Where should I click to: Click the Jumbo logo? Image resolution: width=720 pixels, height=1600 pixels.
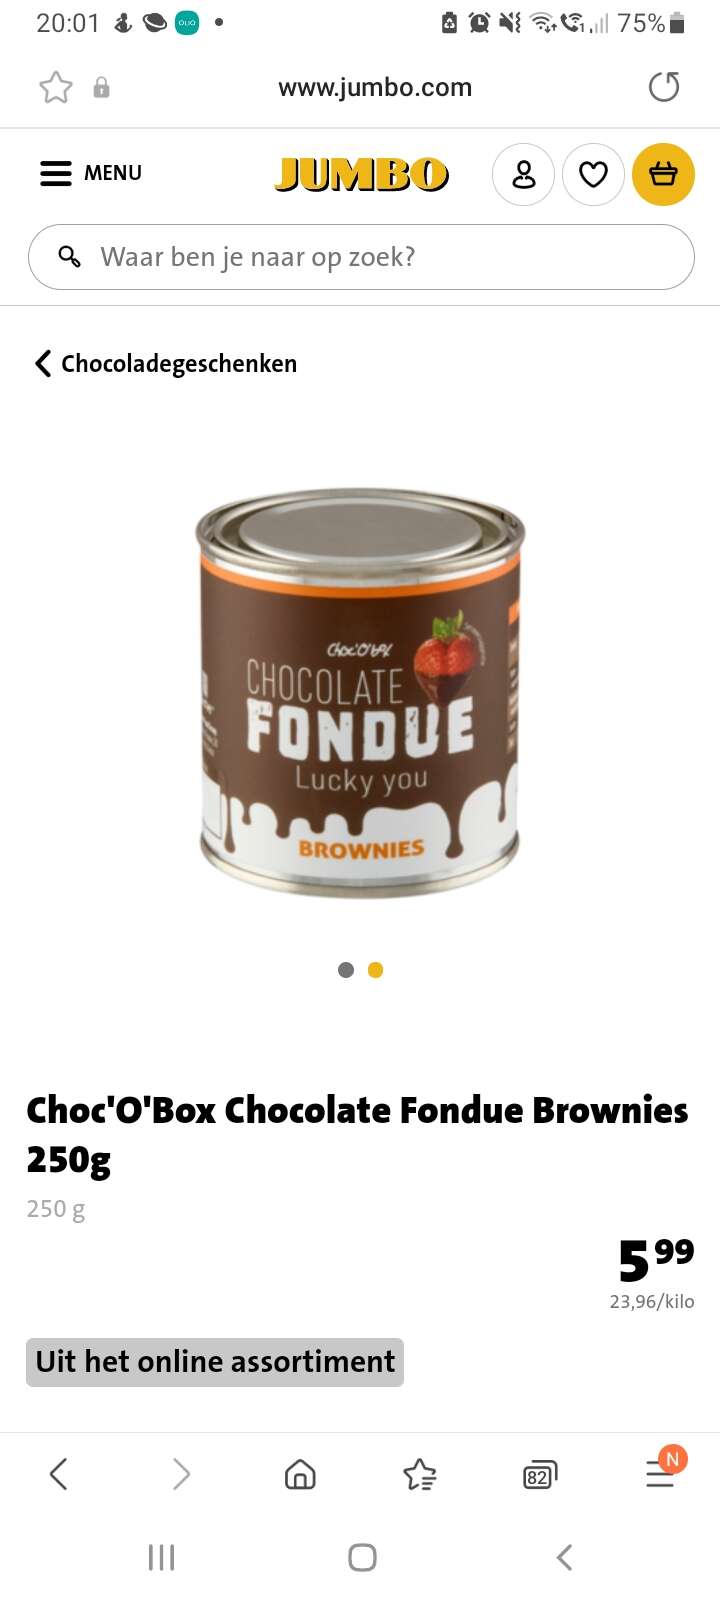pyautogui.click(x=361, y=174)
